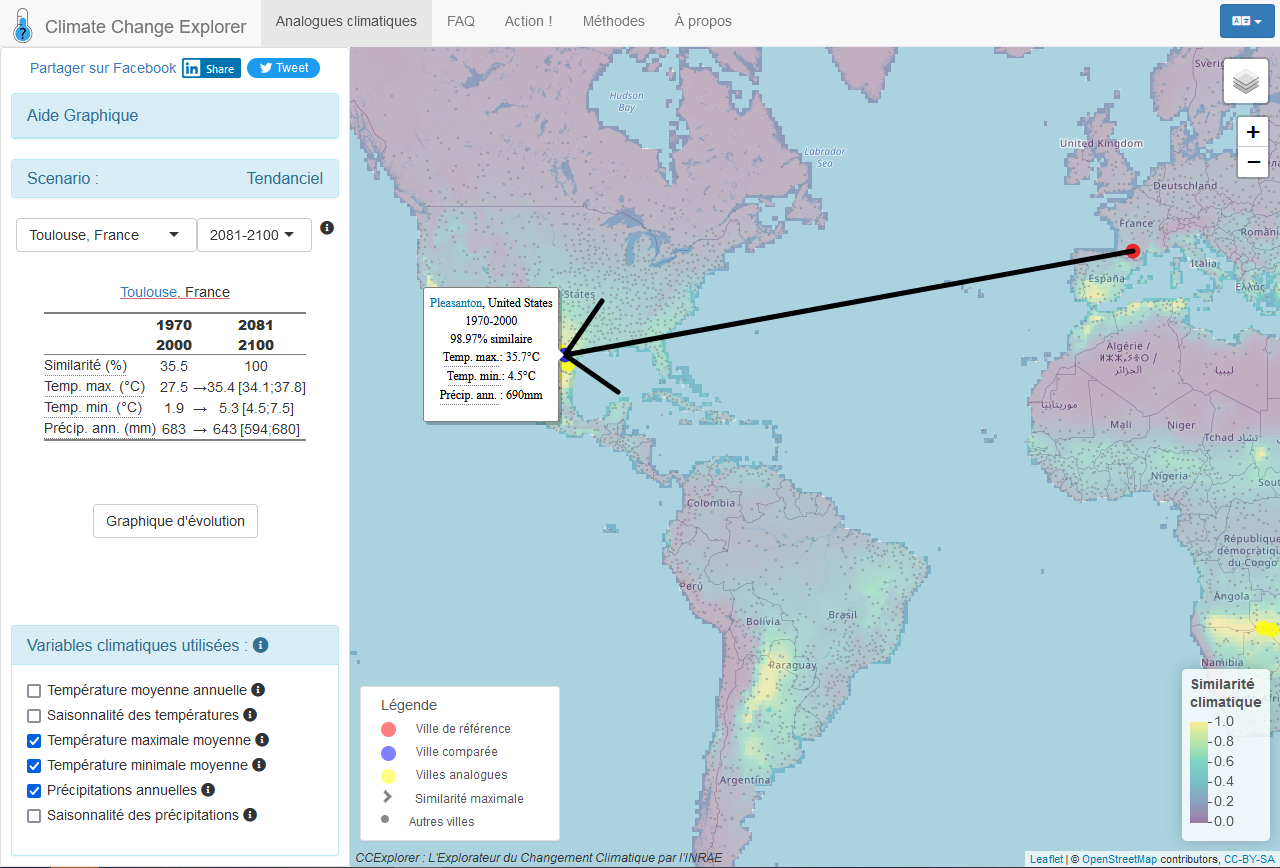
Task: Zoom in on the map
Action: [1253, 132]
